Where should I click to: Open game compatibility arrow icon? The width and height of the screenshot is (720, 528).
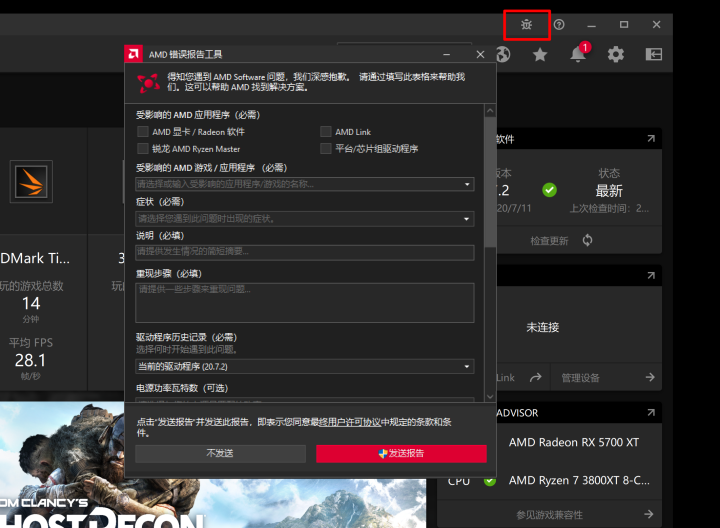point(649,514)
